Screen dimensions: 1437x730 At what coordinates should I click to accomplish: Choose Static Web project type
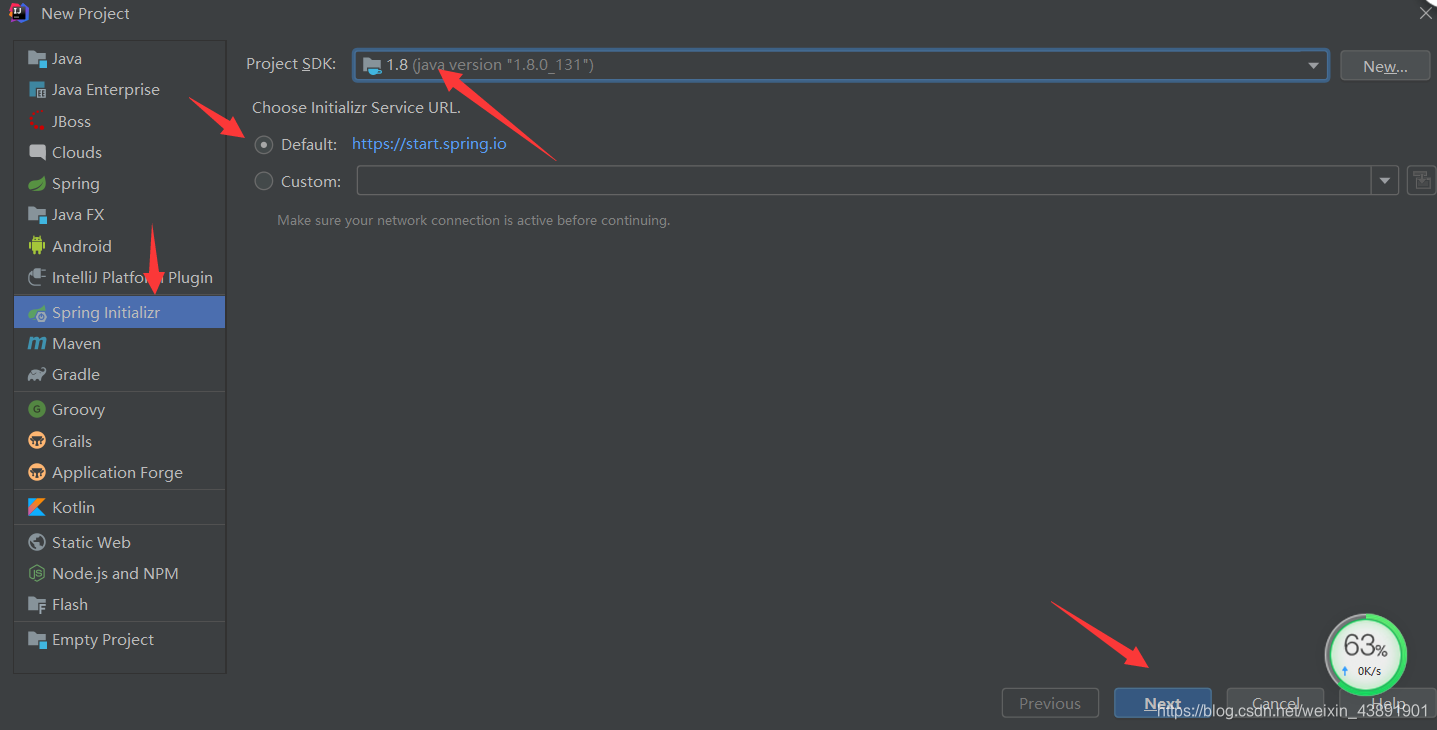pos(120,543)
